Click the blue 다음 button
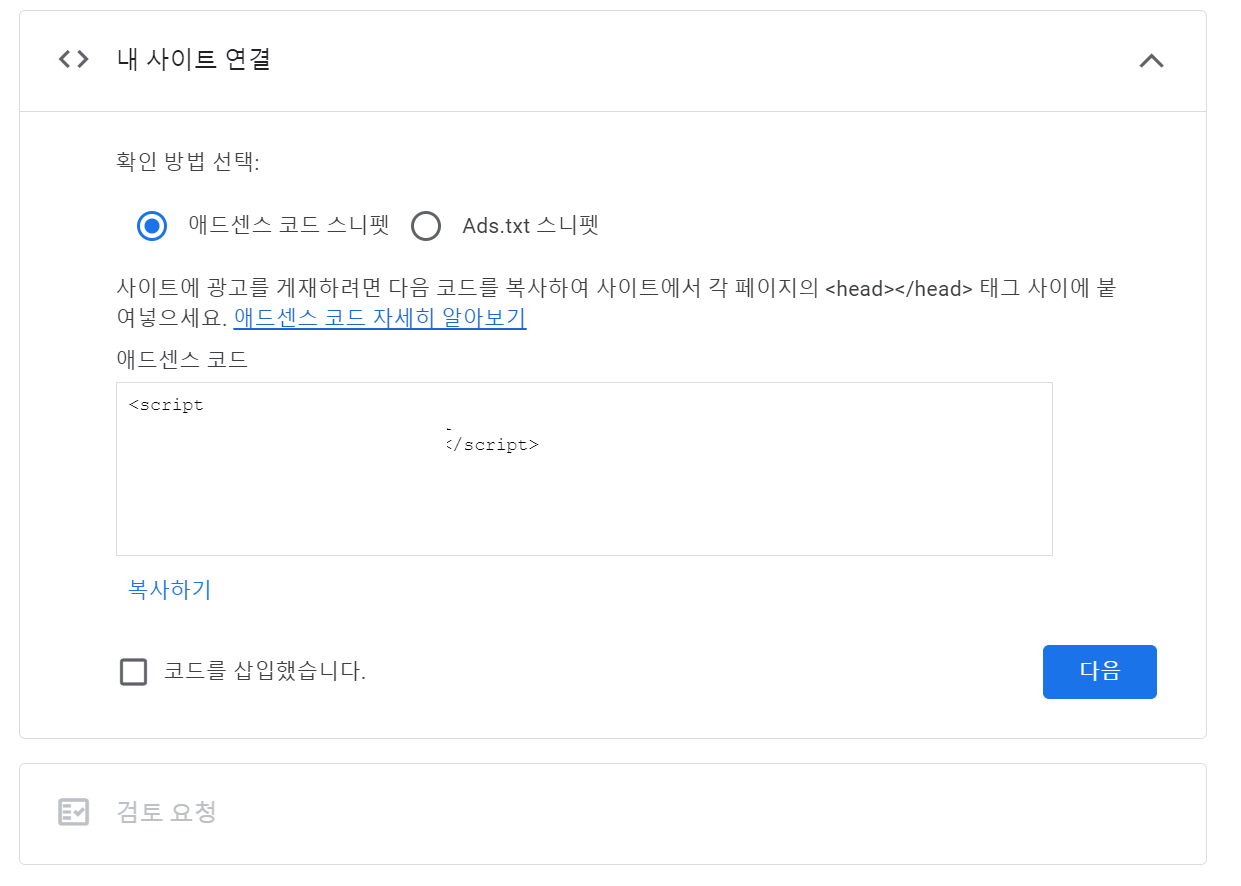This screenshot has height=886, width=1241. pos(1099,672)
